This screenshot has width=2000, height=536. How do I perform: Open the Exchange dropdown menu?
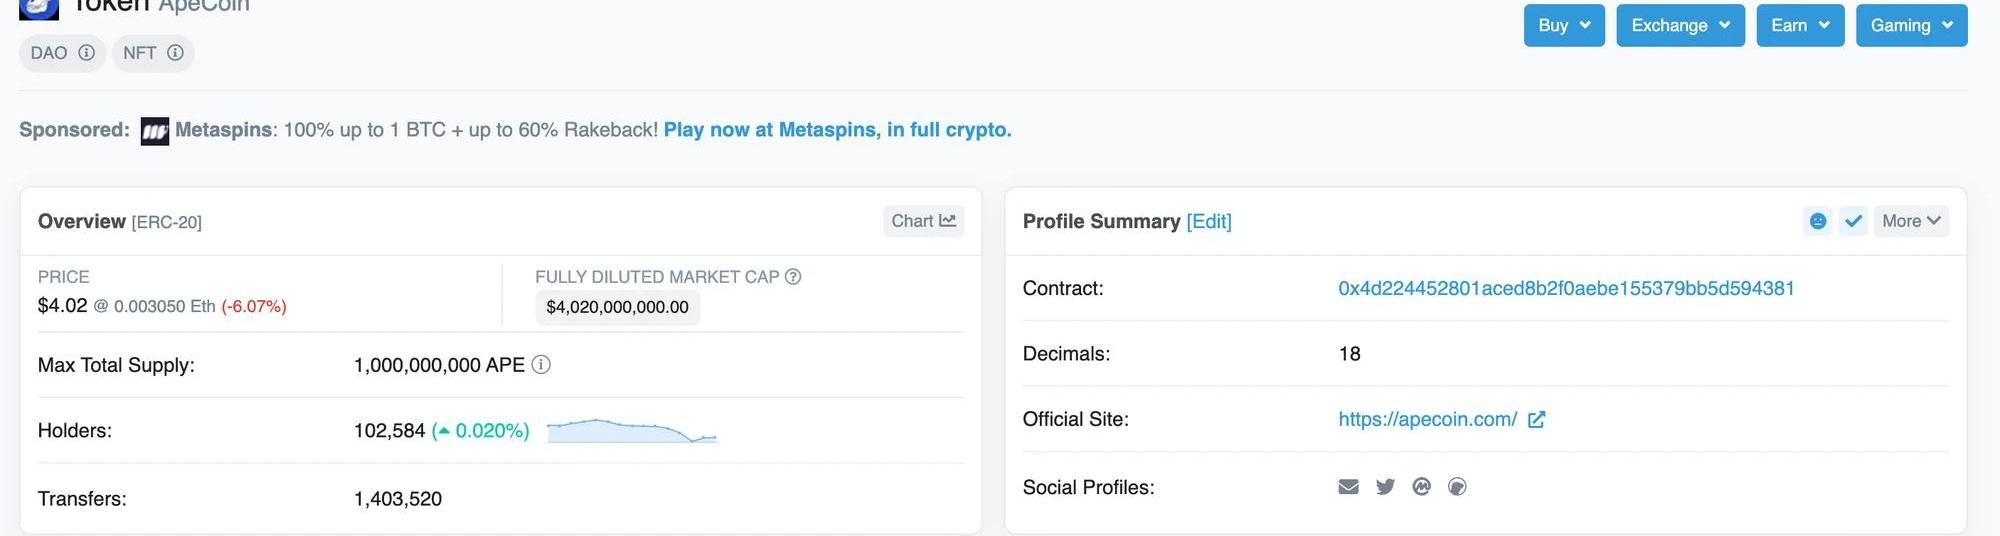pos(1680,26)
